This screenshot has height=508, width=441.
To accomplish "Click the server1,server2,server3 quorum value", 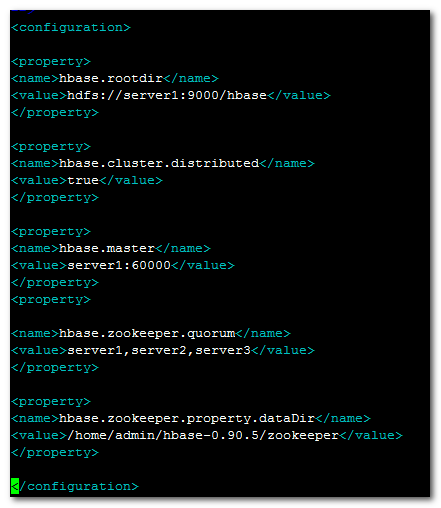I will click(159, 350).
